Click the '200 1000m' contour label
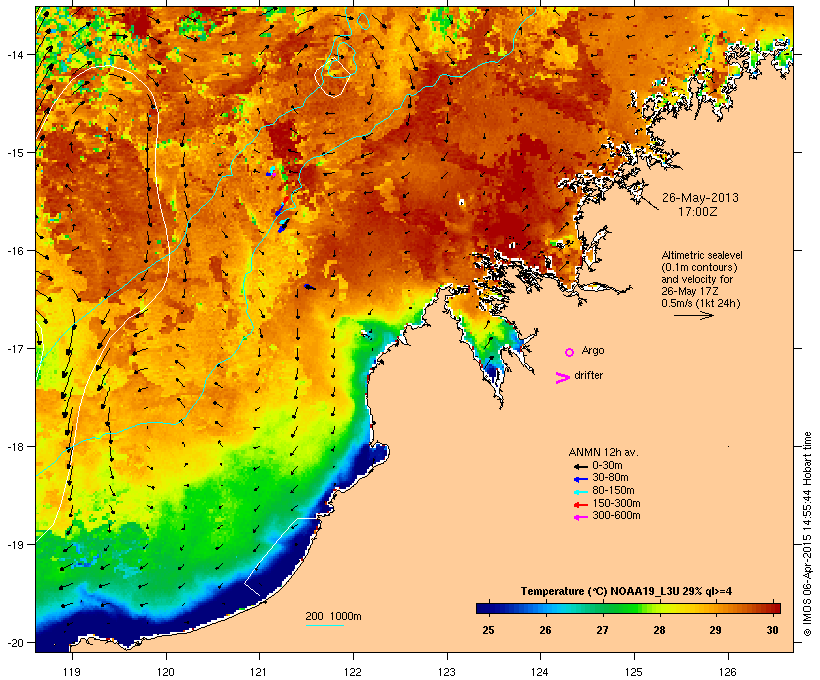 pos(333,616)
